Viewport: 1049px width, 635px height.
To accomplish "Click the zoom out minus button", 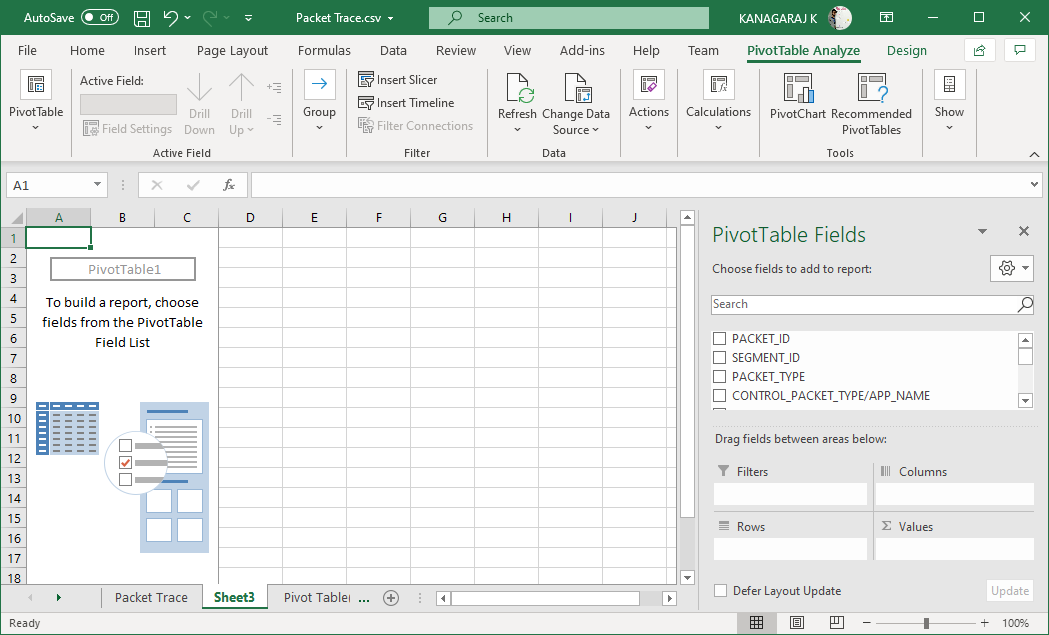I will 866,623.
